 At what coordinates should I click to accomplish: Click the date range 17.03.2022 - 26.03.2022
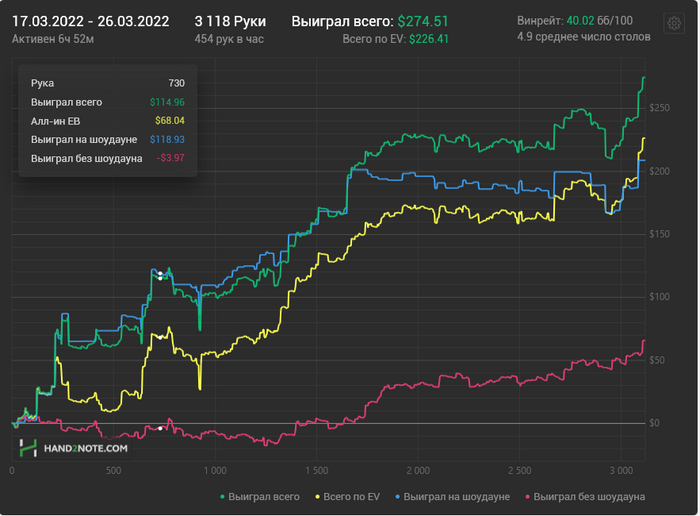point(91,21)
